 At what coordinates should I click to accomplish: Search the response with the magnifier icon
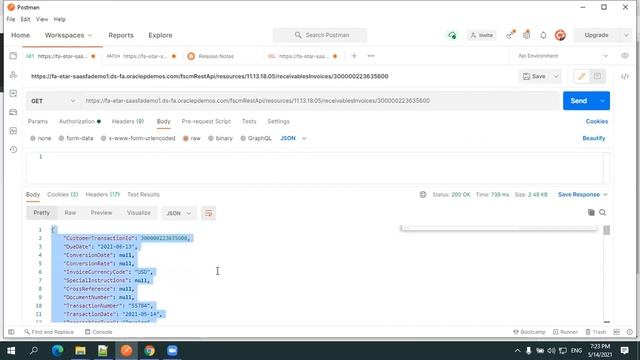602,212
